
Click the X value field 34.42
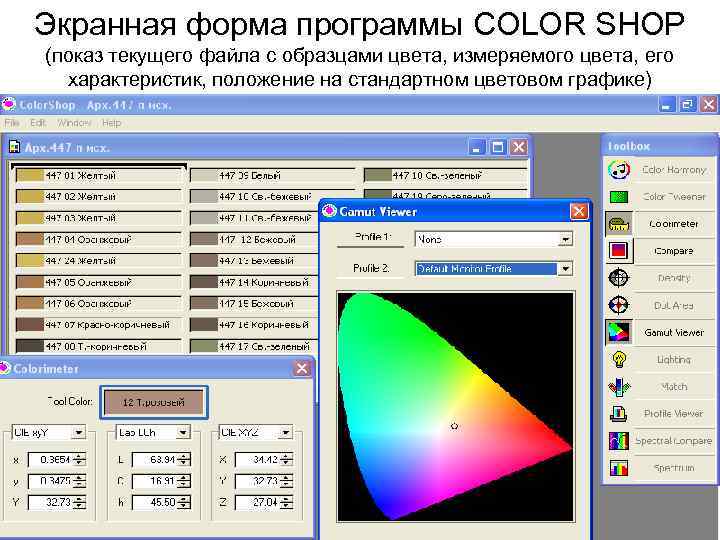point(257,459)
